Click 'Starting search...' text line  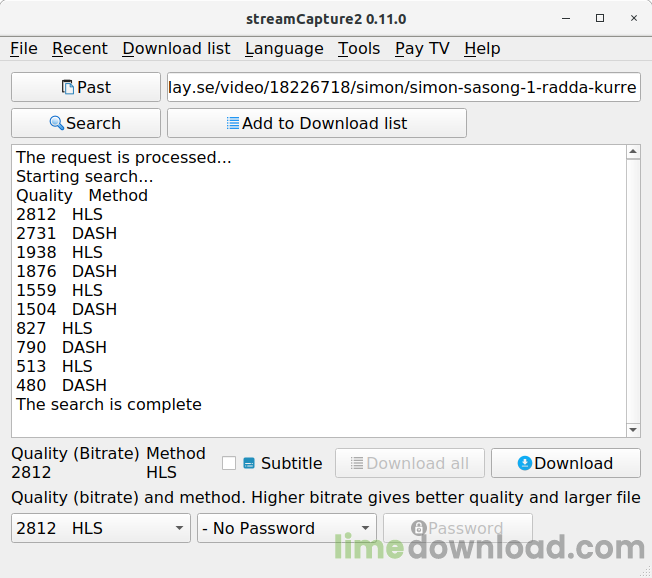click(85, 177)
